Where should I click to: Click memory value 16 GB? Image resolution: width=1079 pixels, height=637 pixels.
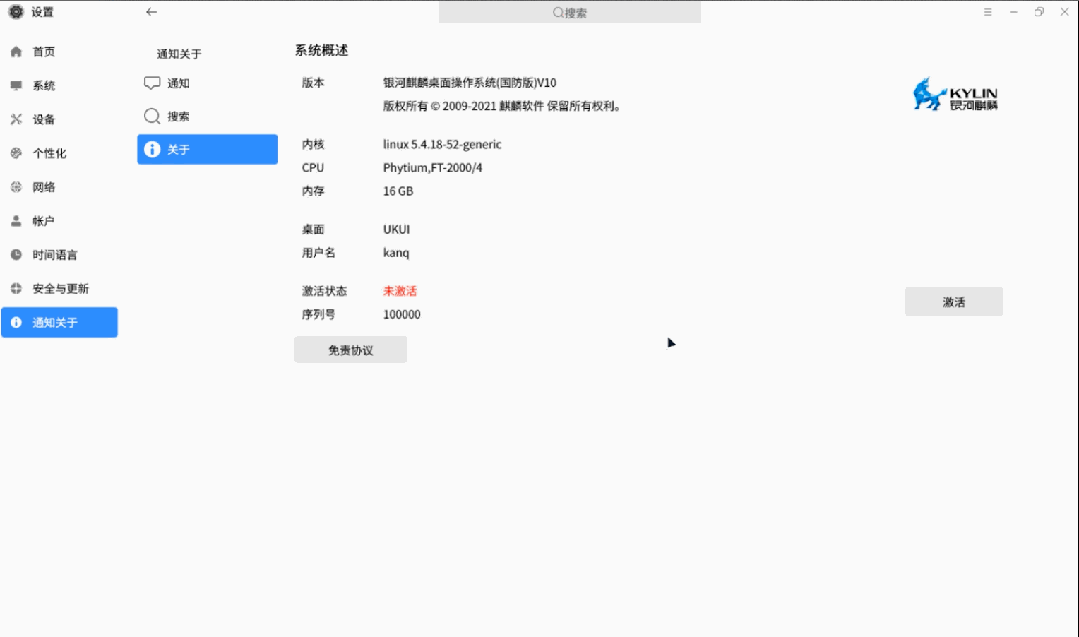point(398,191)
